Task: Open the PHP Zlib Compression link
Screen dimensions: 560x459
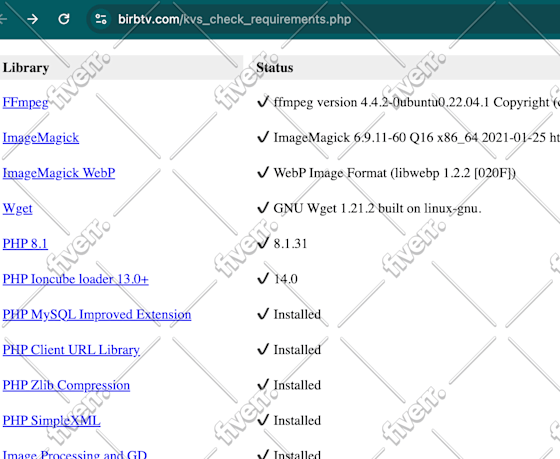Action: [x=66, y=385]
